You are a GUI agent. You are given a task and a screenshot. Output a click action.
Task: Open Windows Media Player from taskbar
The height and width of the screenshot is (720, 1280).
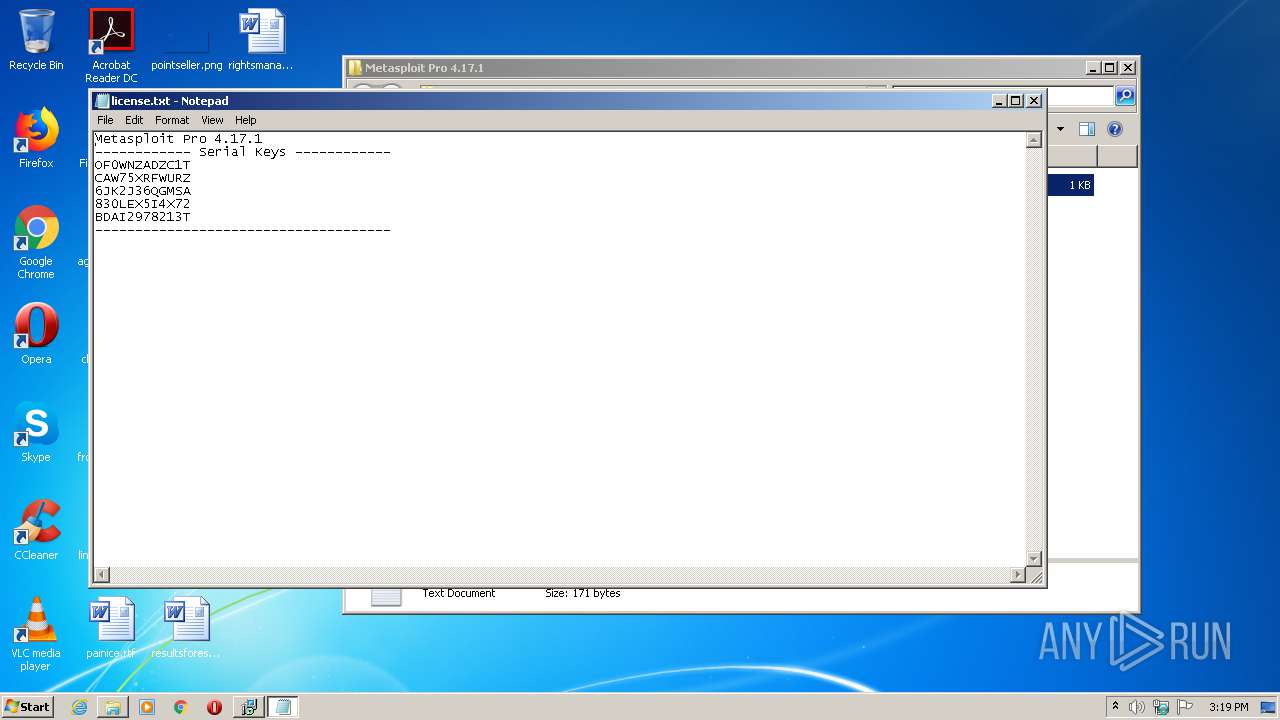coord(147,707)
